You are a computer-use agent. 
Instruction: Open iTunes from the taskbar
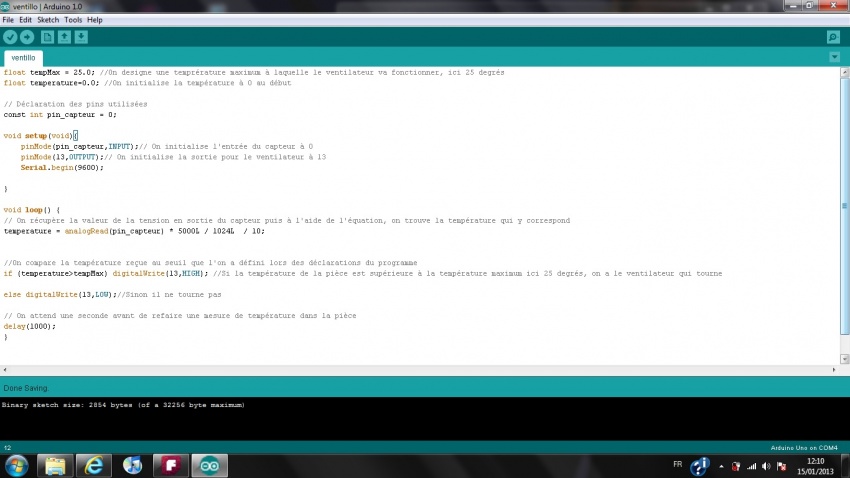point(132,466)
